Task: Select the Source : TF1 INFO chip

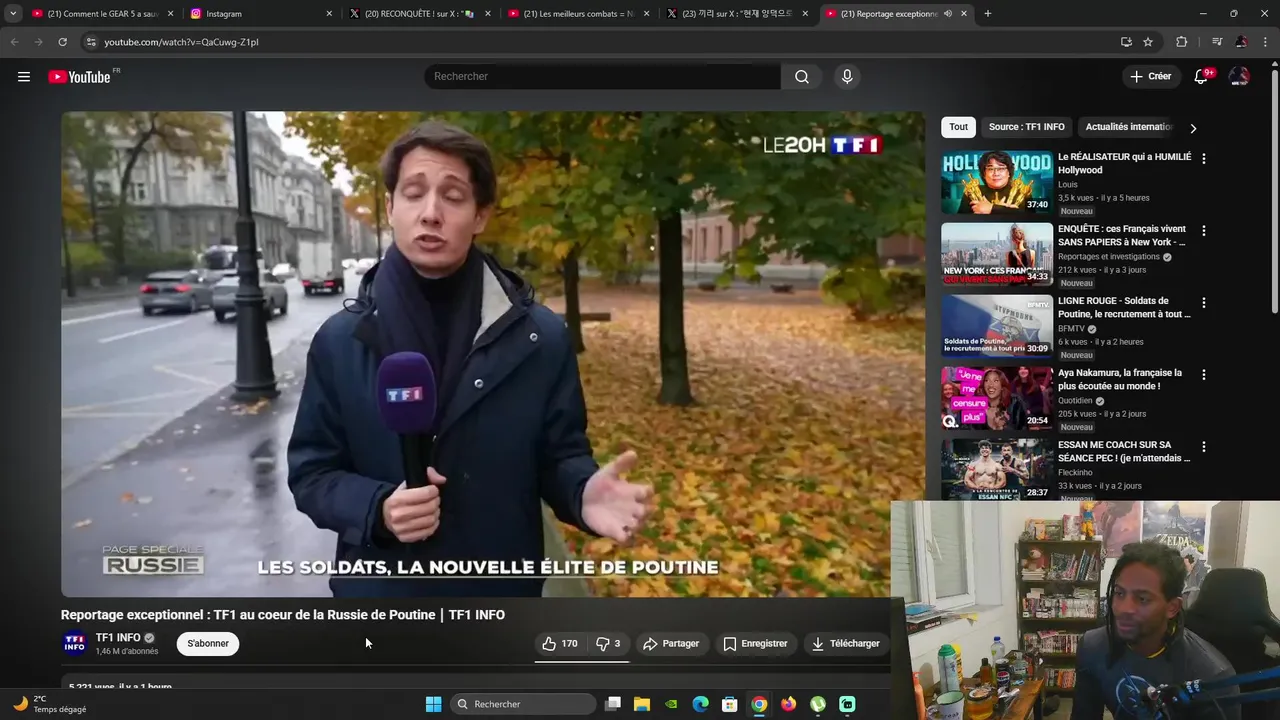Action: 1026,127
